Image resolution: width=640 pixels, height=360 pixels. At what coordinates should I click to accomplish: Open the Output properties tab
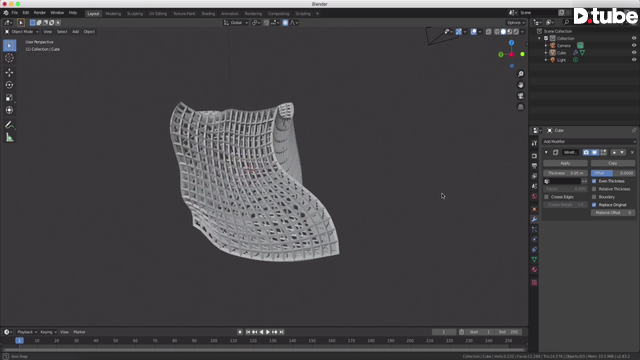[x=534, y=166]
